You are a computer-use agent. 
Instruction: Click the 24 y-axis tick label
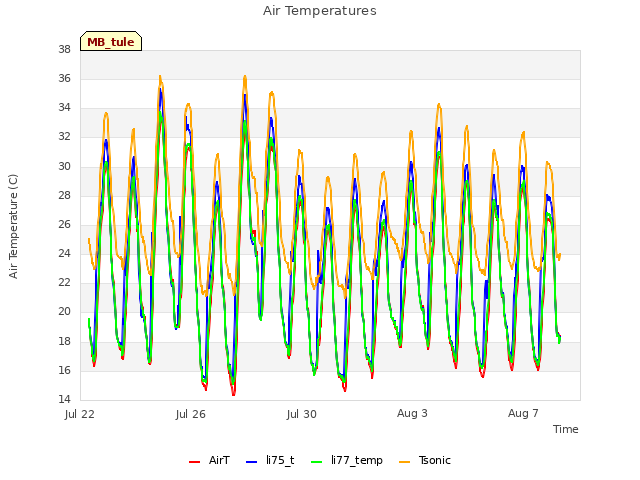pos(64,253)
